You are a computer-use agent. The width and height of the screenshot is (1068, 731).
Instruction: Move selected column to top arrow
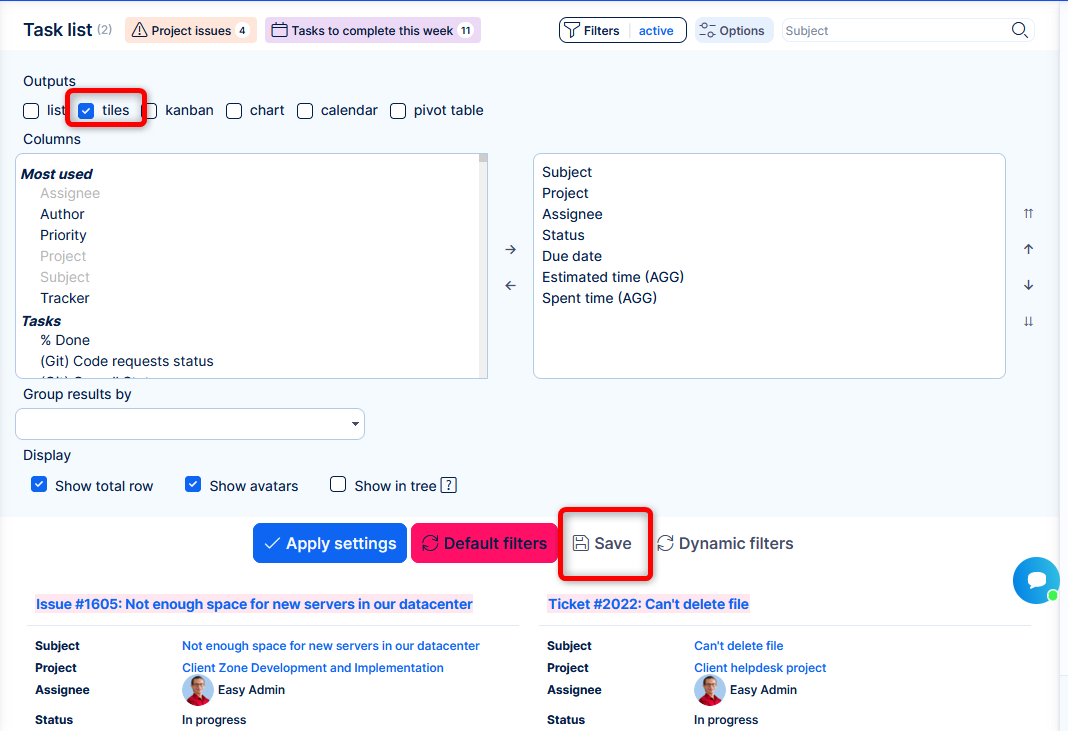[1028, 213]
